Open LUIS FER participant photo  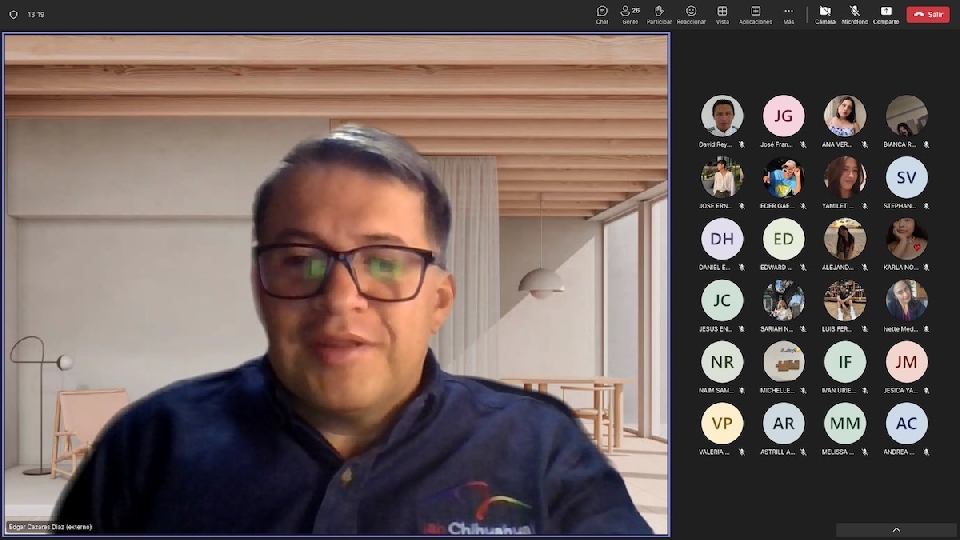coord(845,300)
